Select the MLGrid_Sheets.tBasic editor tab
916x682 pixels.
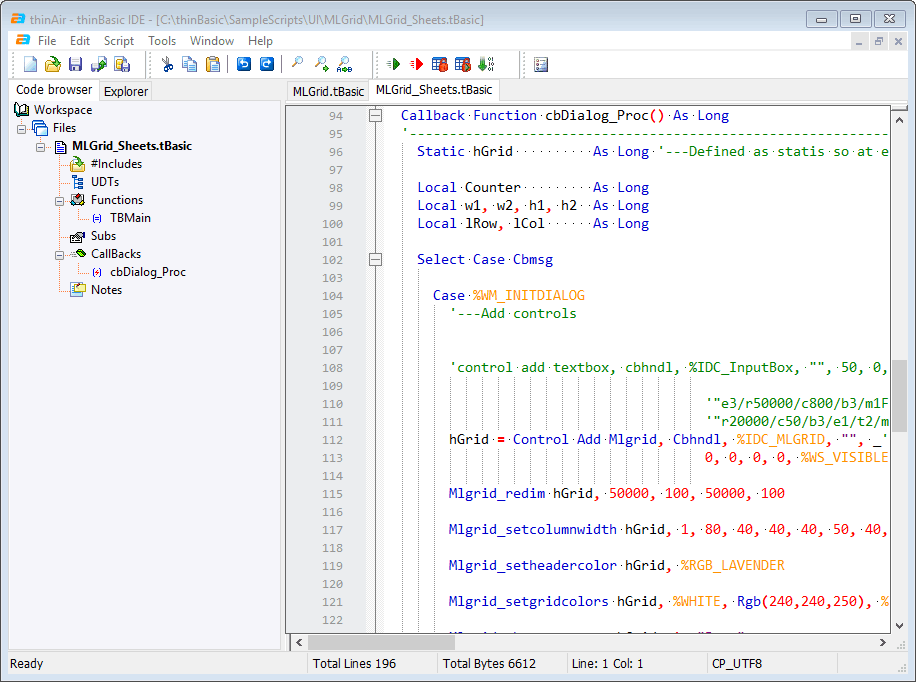pyautogui.click(x=433, y=89)
